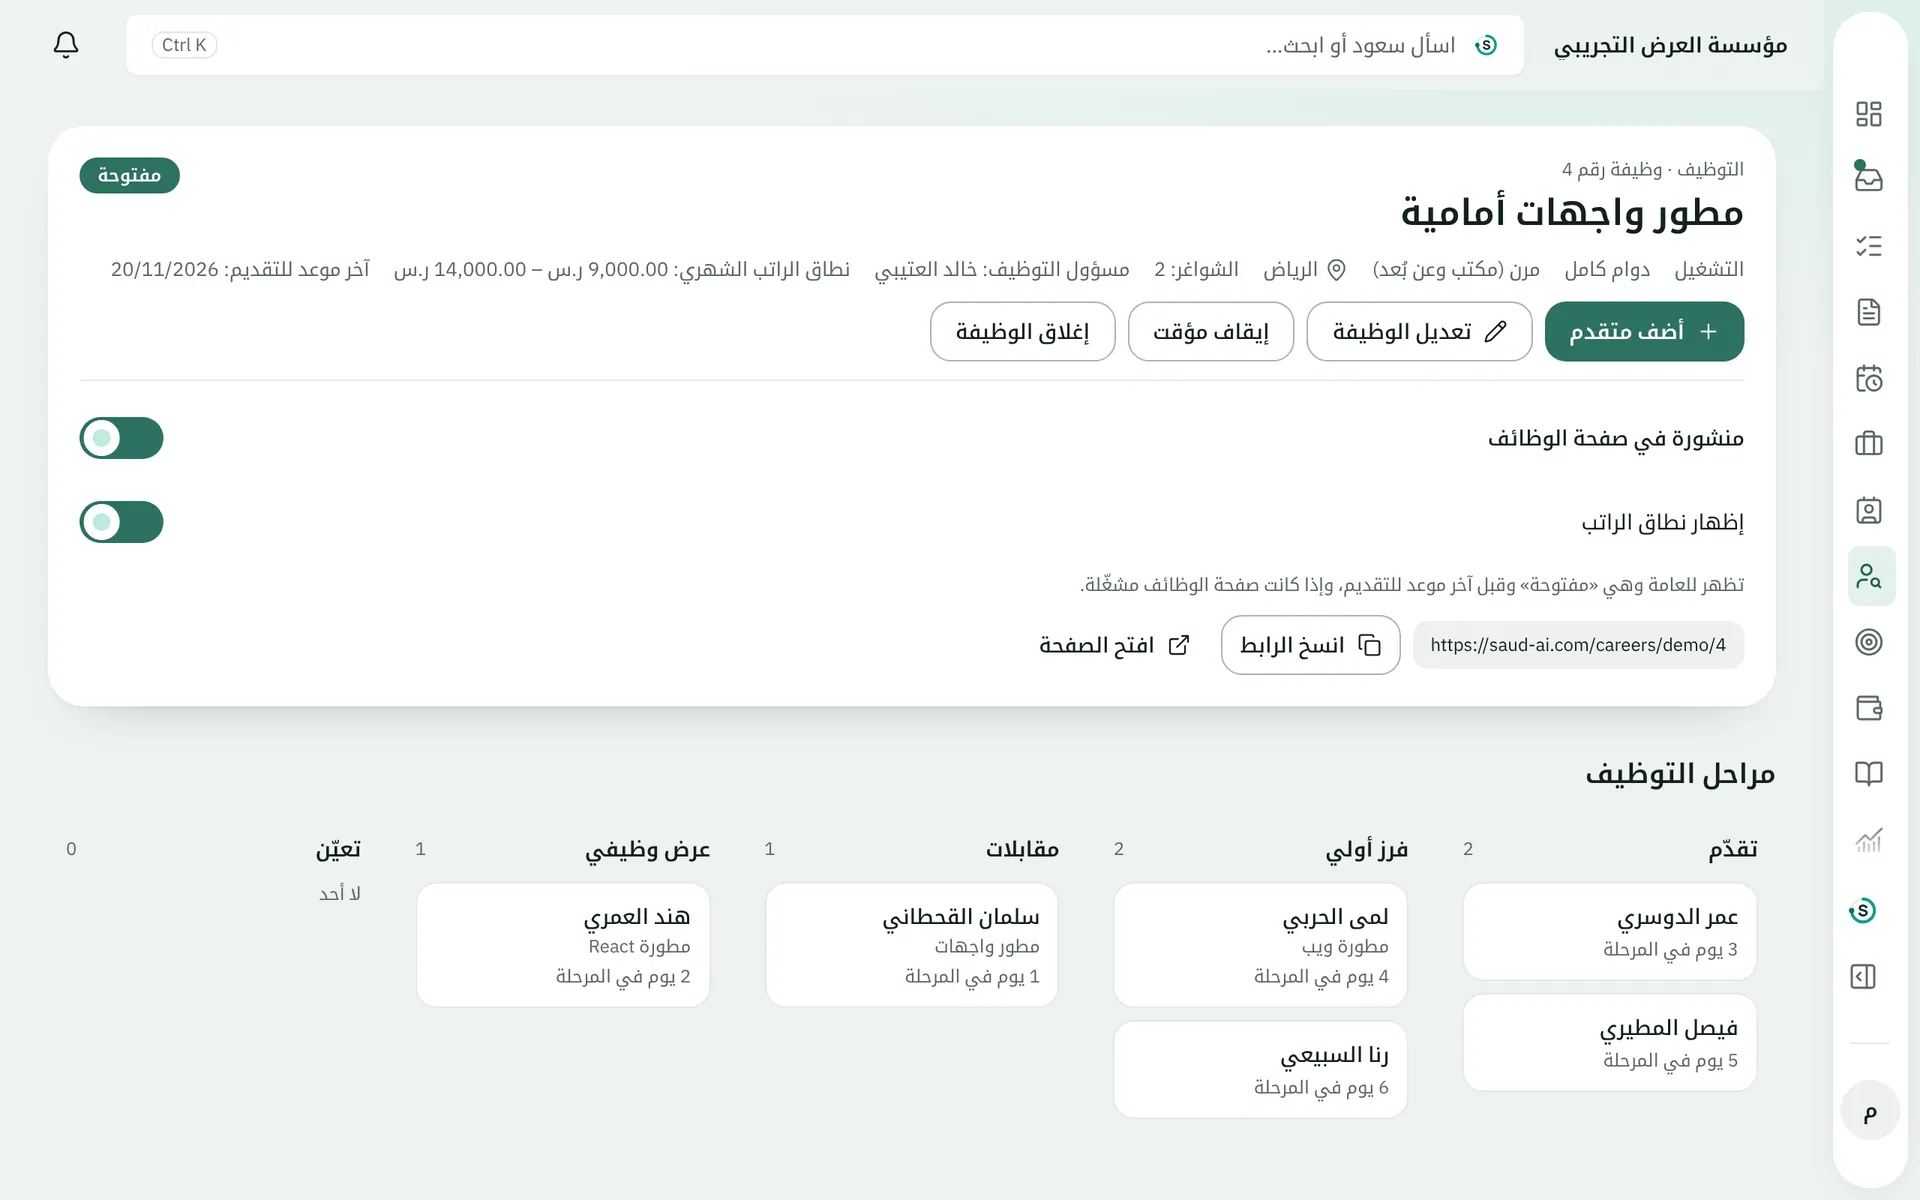Click the أضف متقدم button
Image resolution: width=1920 pixels, height=1200 pixels.
point(1644,331)
